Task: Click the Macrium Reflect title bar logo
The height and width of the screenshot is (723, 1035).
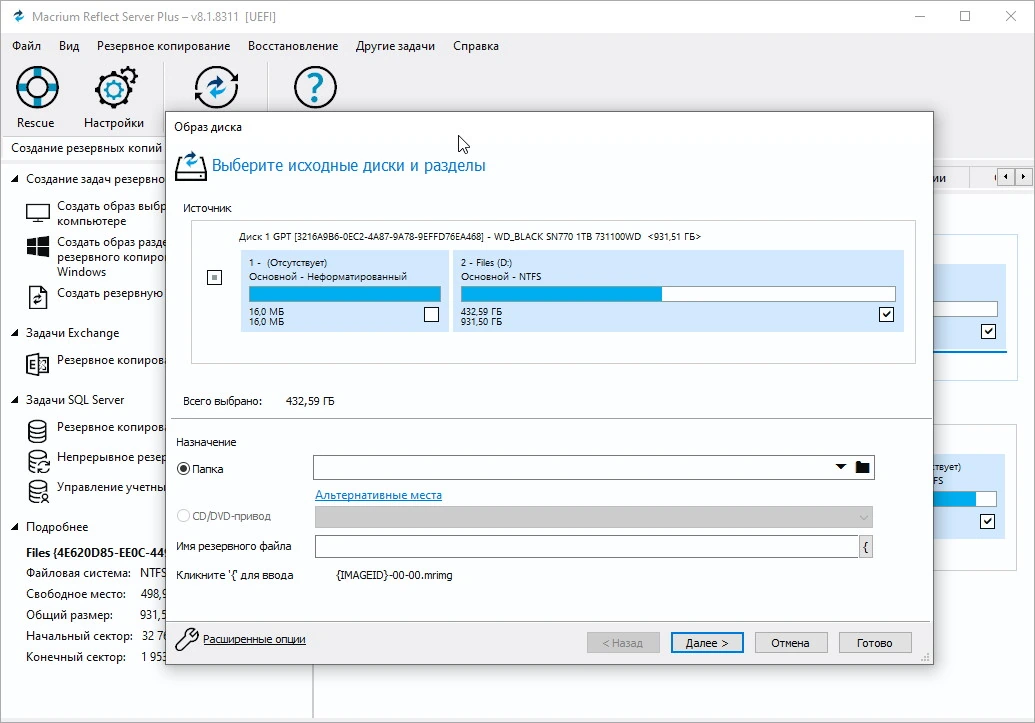Action: (x=18, y=16)
